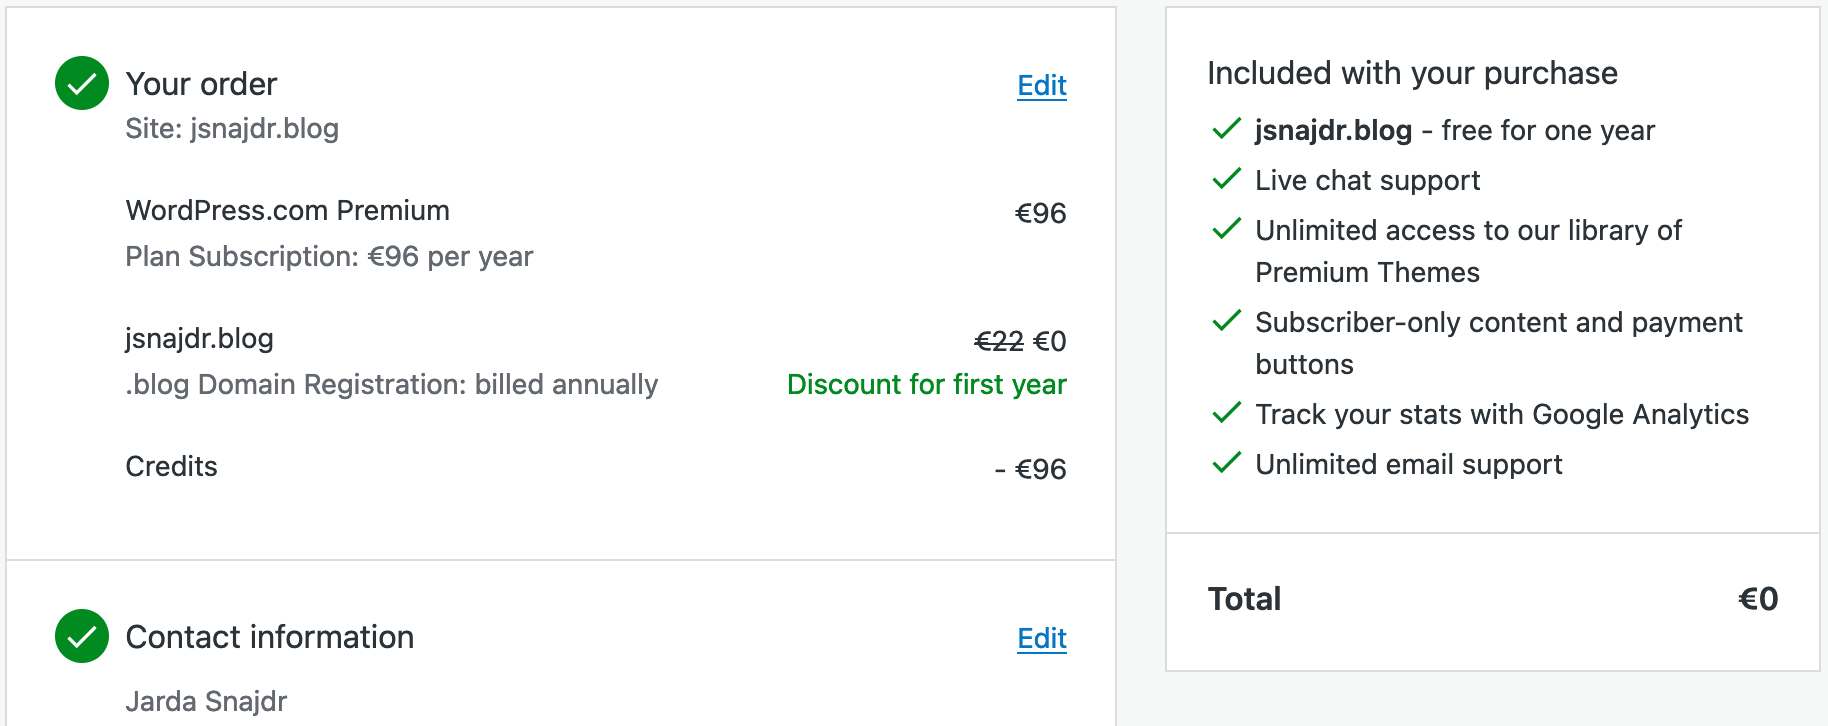Screen dimensions: 1828x726
Task: Click the Total €0 amount
Action: point(1757,599)
